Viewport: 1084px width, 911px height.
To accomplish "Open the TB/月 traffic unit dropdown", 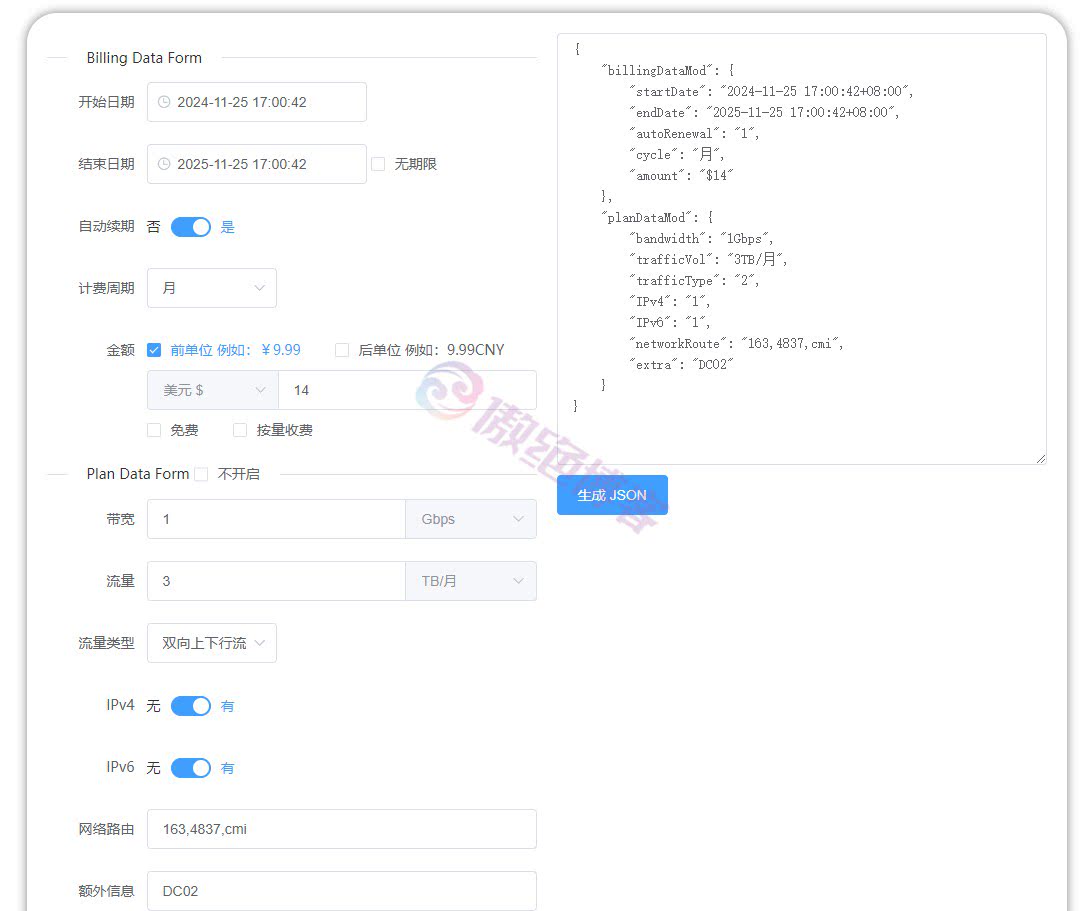I will point(471,581).
